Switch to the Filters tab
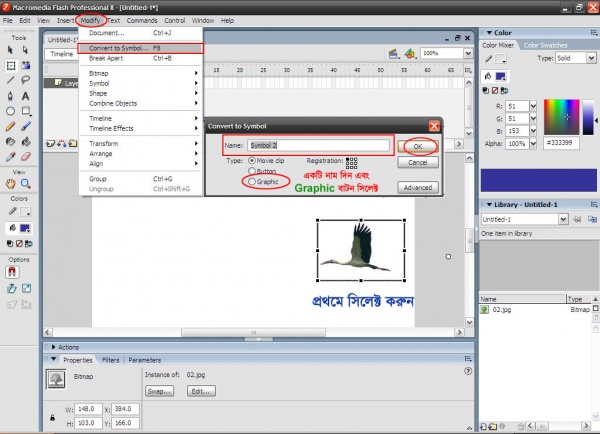This screenshot has width=600, height=434. point(111,360)
